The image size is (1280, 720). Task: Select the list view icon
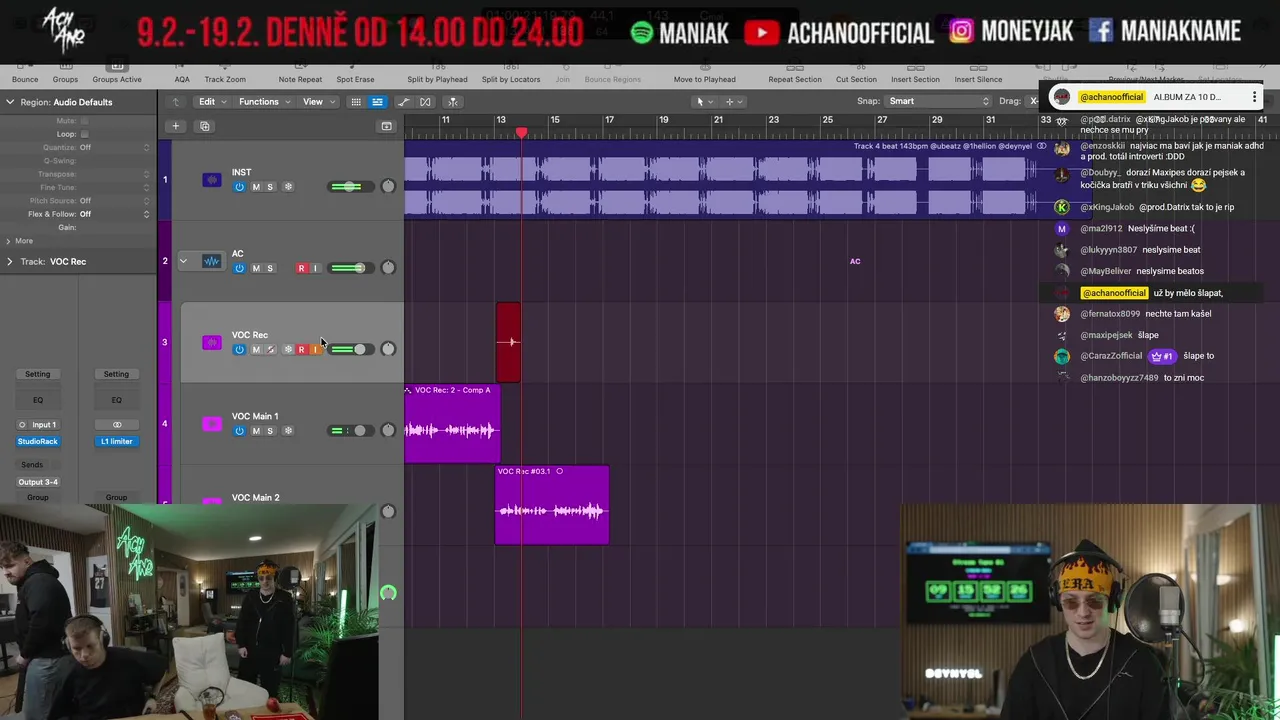pyautogui.click(x=377, y=102)
